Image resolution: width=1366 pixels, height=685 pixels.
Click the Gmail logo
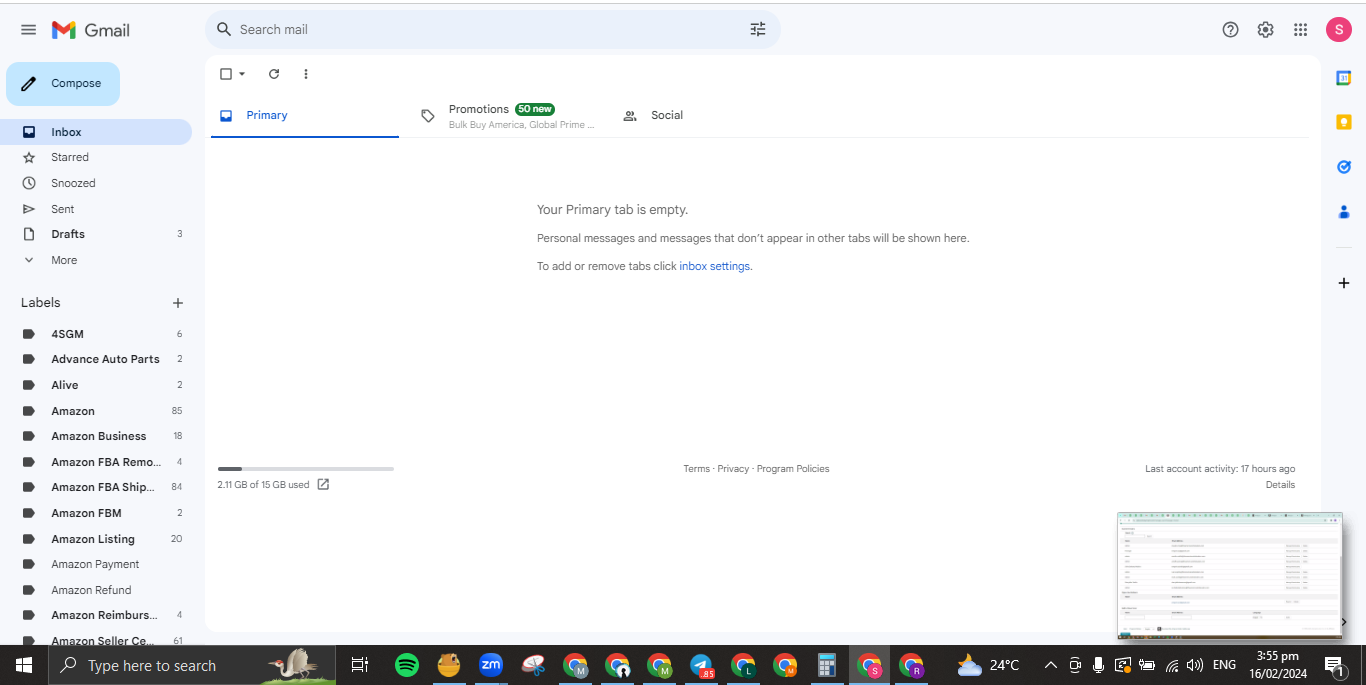click(91, 30)
